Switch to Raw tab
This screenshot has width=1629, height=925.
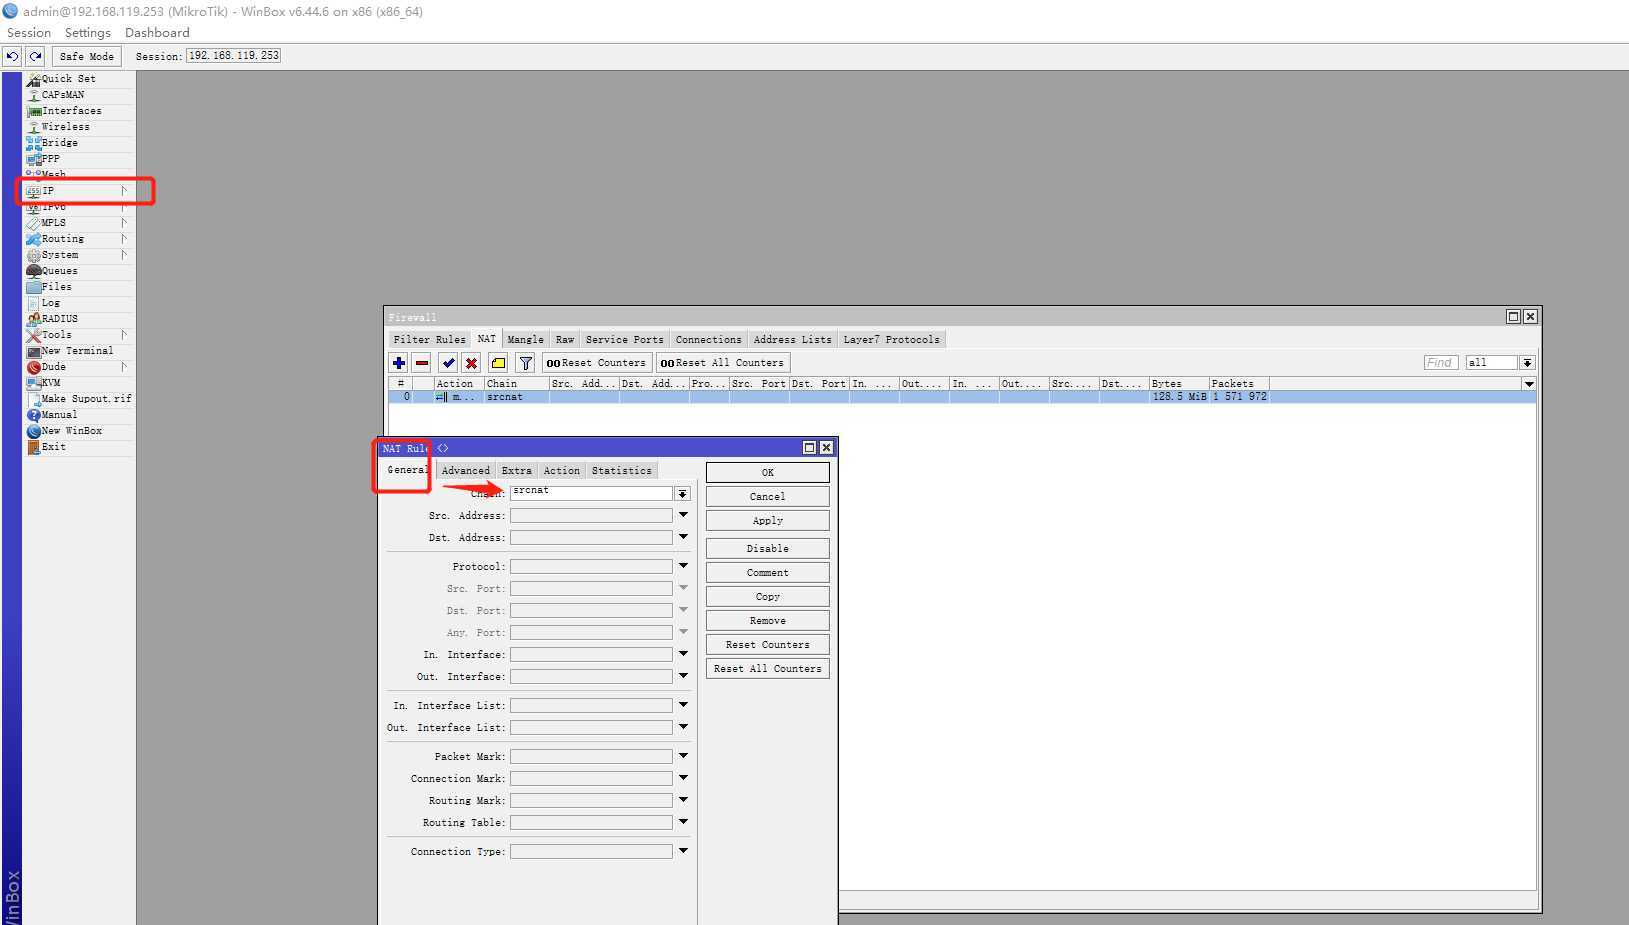[x=565, y=340]
